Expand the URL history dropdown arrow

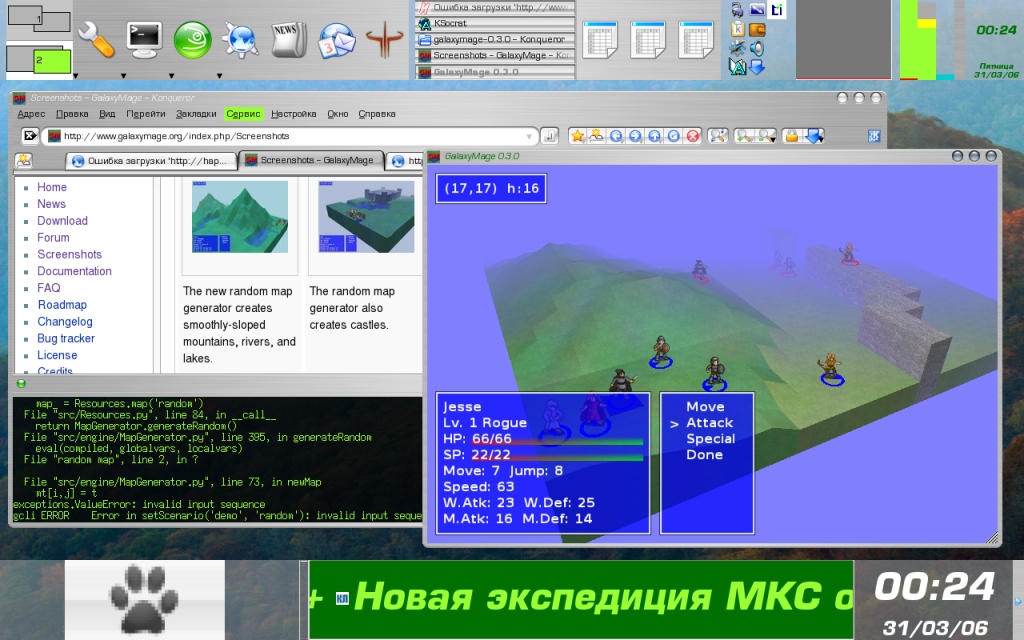coord(528,136)
